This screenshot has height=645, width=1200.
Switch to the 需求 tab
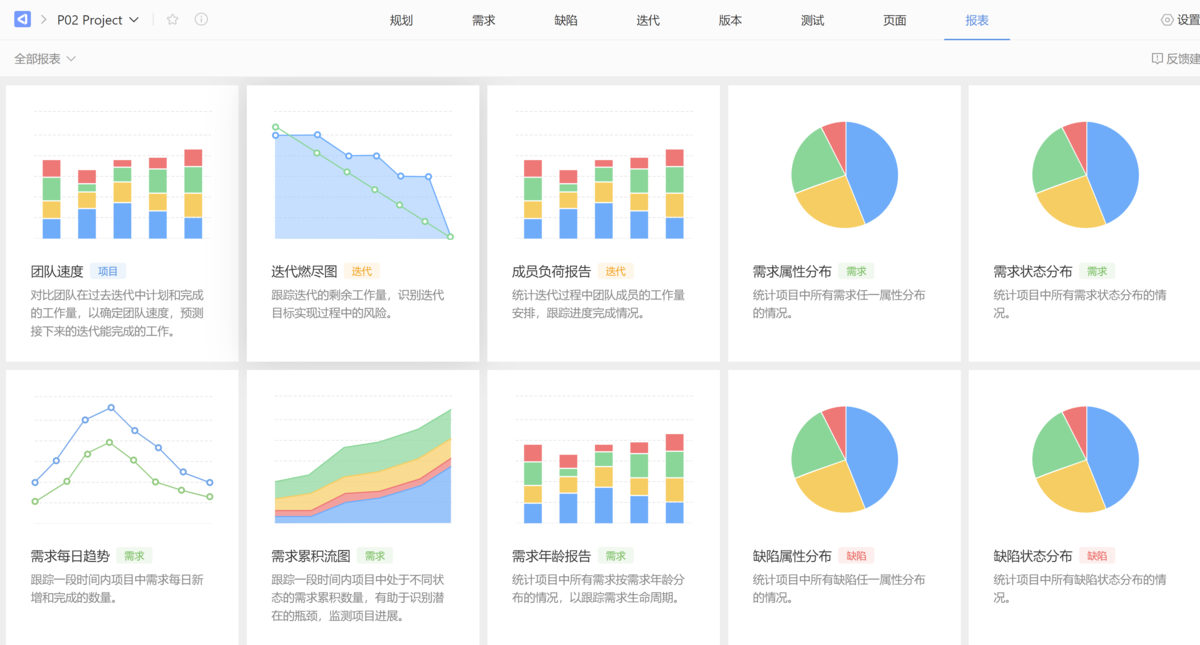(x=483, y=20)
